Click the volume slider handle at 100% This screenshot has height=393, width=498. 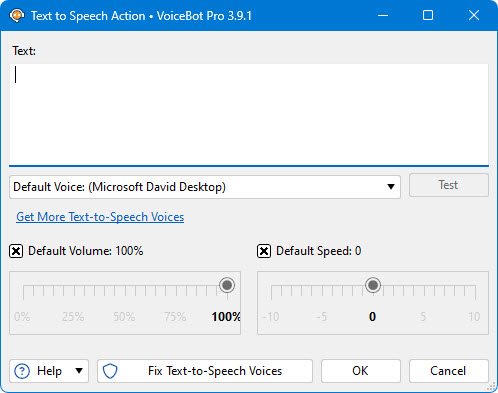click(x=227, y=285)
